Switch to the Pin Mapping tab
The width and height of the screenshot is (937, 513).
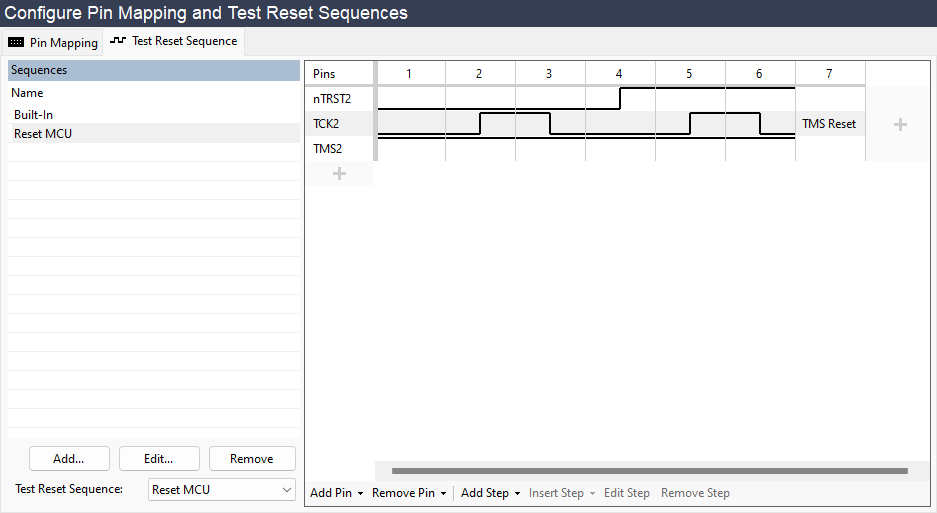(x=53, y=42)
